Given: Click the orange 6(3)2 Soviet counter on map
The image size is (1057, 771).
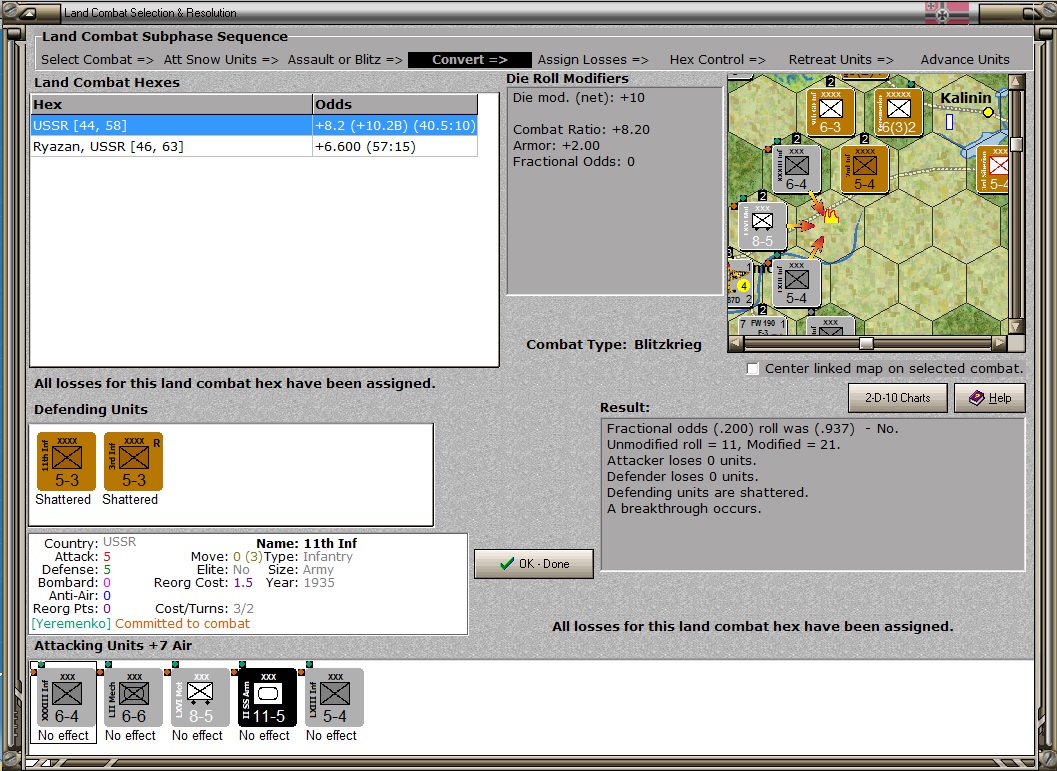Looking at the screenshot, I should [899, 111].
